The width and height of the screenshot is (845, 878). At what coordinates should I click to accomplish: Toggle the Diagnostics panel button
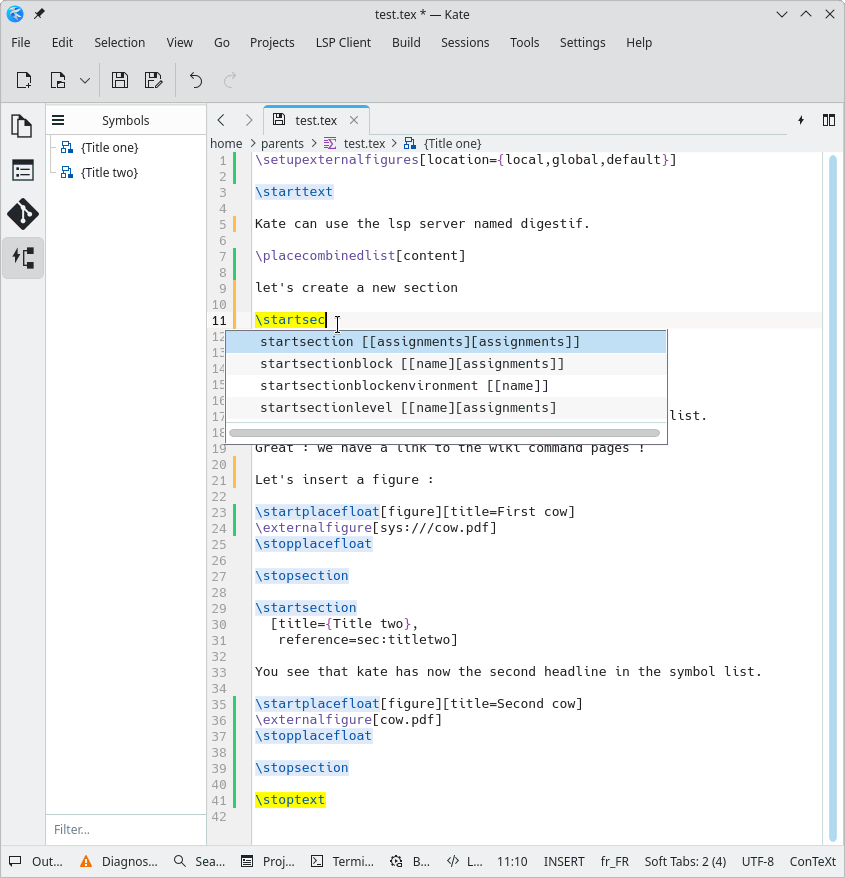119,861
